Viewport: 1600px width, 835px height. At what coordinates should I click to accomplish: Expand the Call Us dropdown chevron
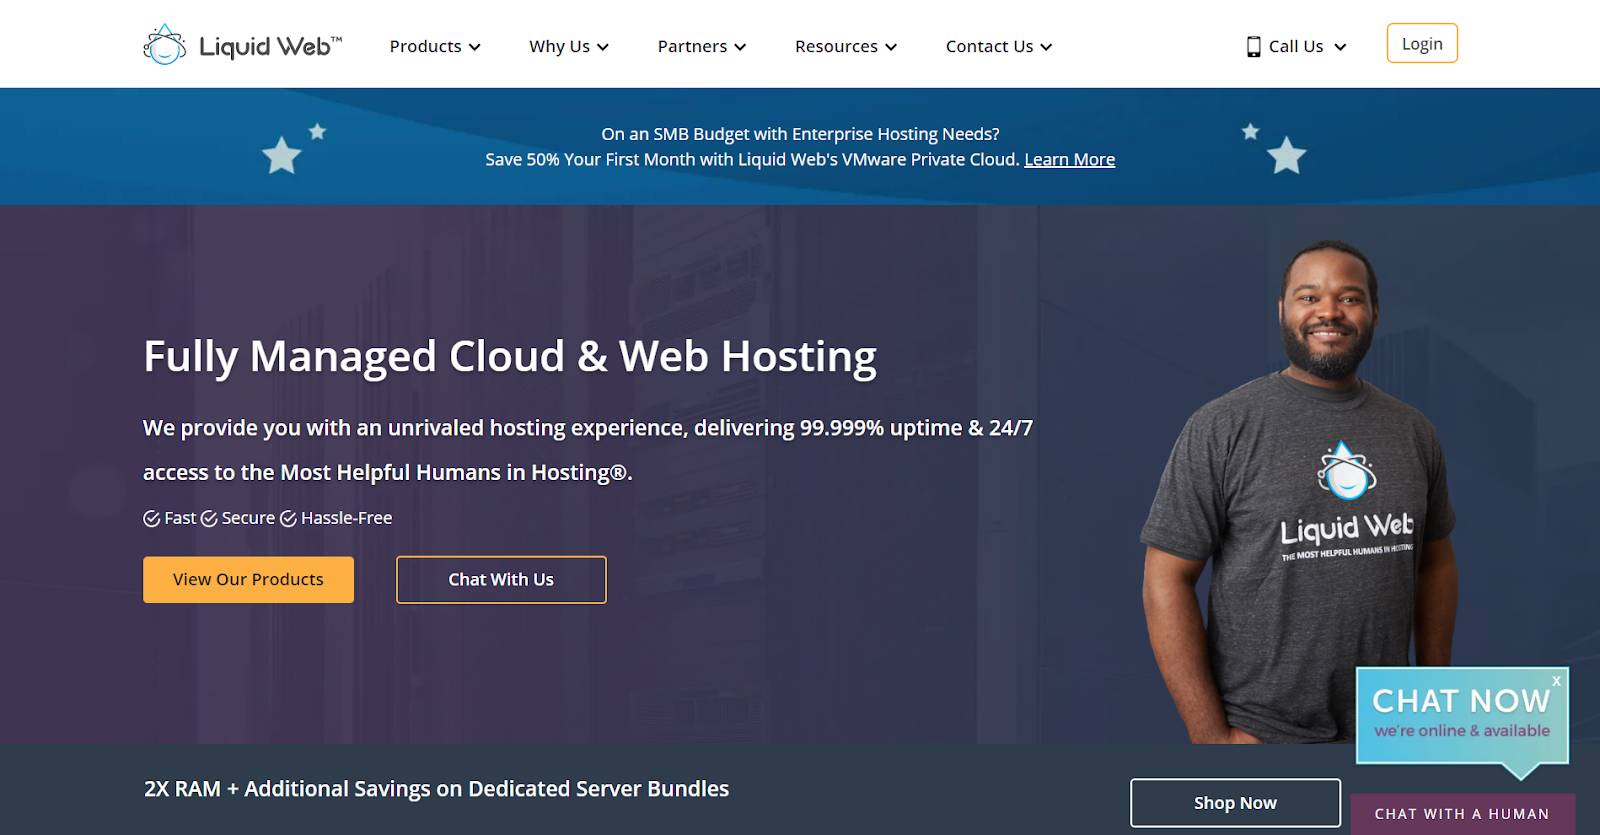(x=1340, y=47)
